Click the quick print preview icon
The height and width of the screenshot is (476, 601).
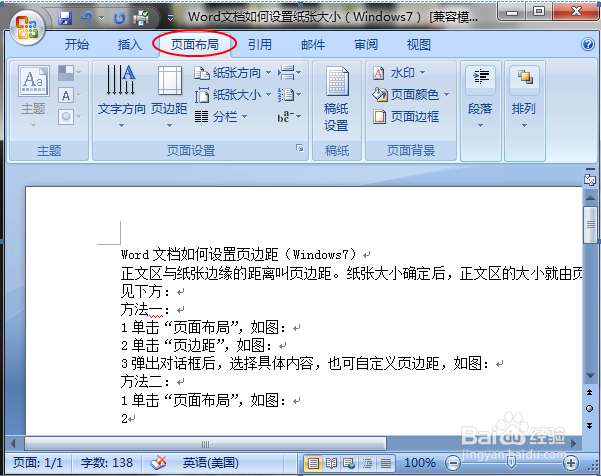coord(141,18)
